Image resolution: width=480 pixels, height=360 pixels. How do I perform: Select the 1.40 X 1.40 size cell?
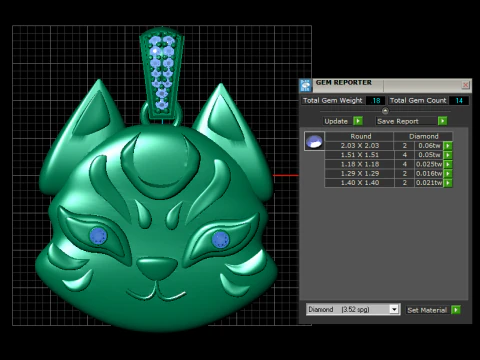(x=360, y=183)
